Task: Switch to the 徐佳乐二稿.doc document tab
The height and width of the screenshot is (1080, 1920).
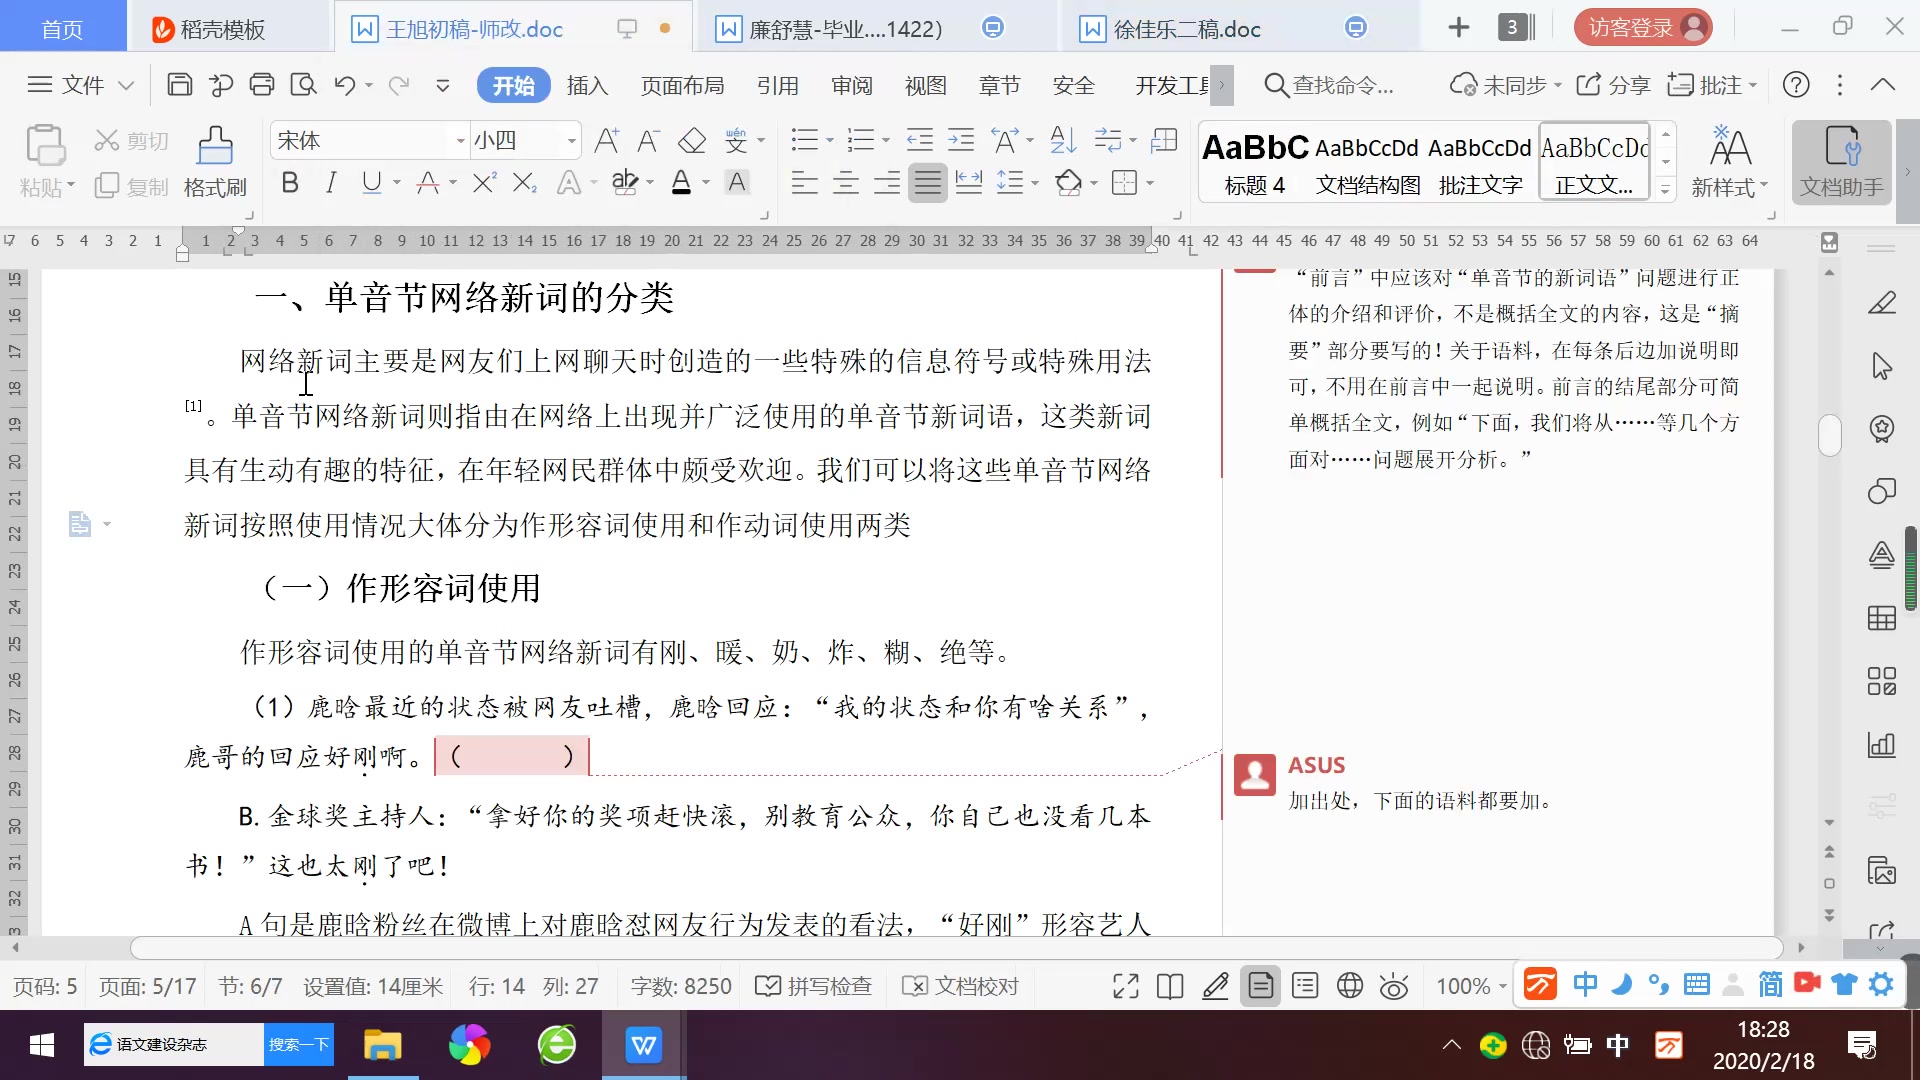Action: pos(1190,28)
